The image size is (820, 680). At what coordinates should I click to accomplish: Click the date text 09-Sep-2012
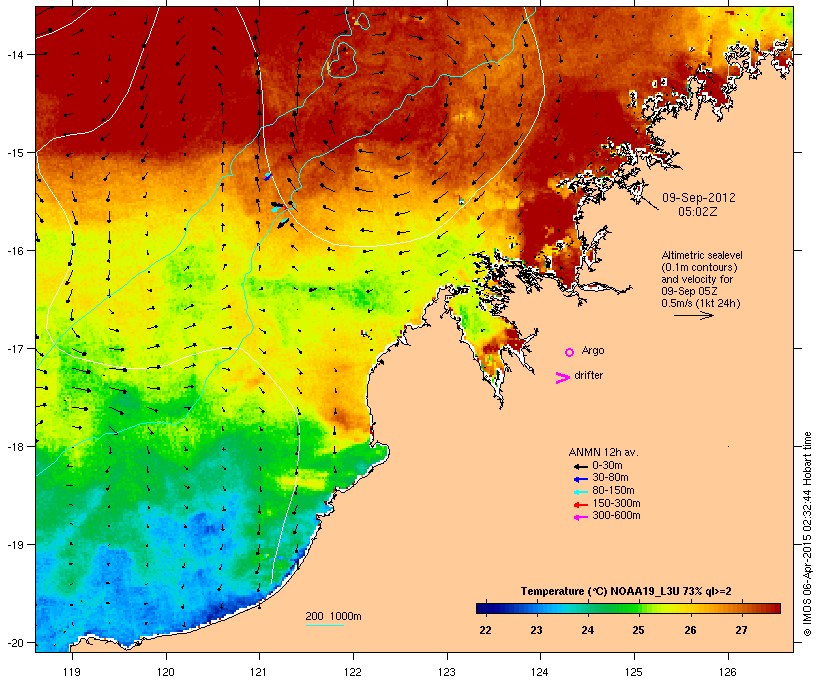pos(699,198)
